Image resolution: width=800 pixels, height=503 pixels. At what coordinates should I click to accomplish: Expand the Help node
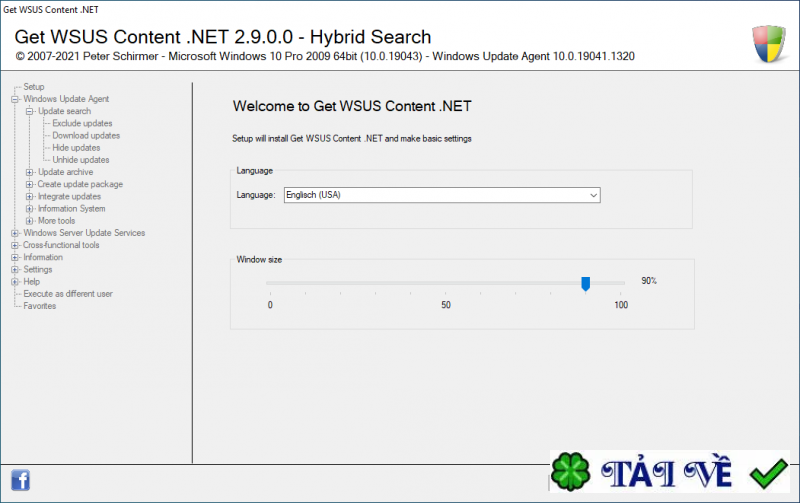pos(15,282)
